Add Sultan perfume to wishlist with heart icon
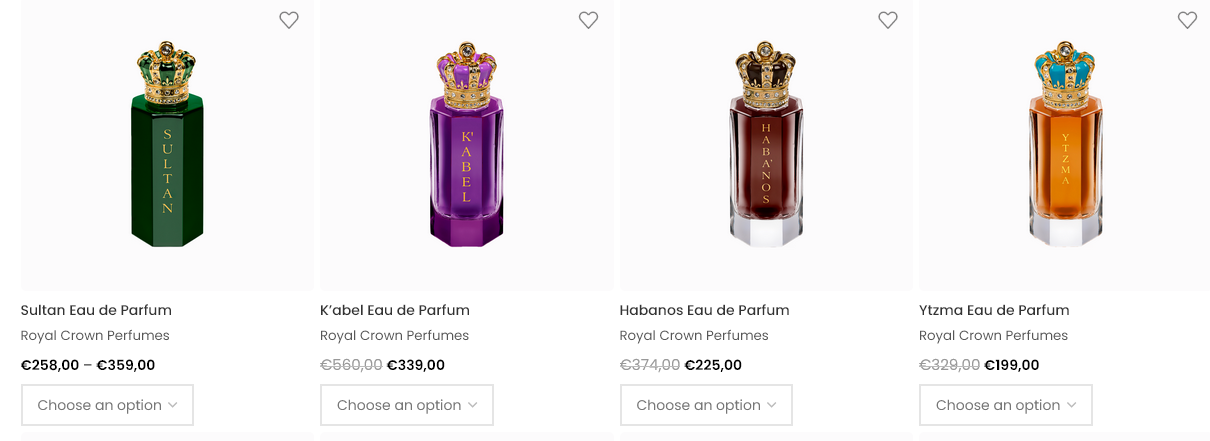 point(289,20)
